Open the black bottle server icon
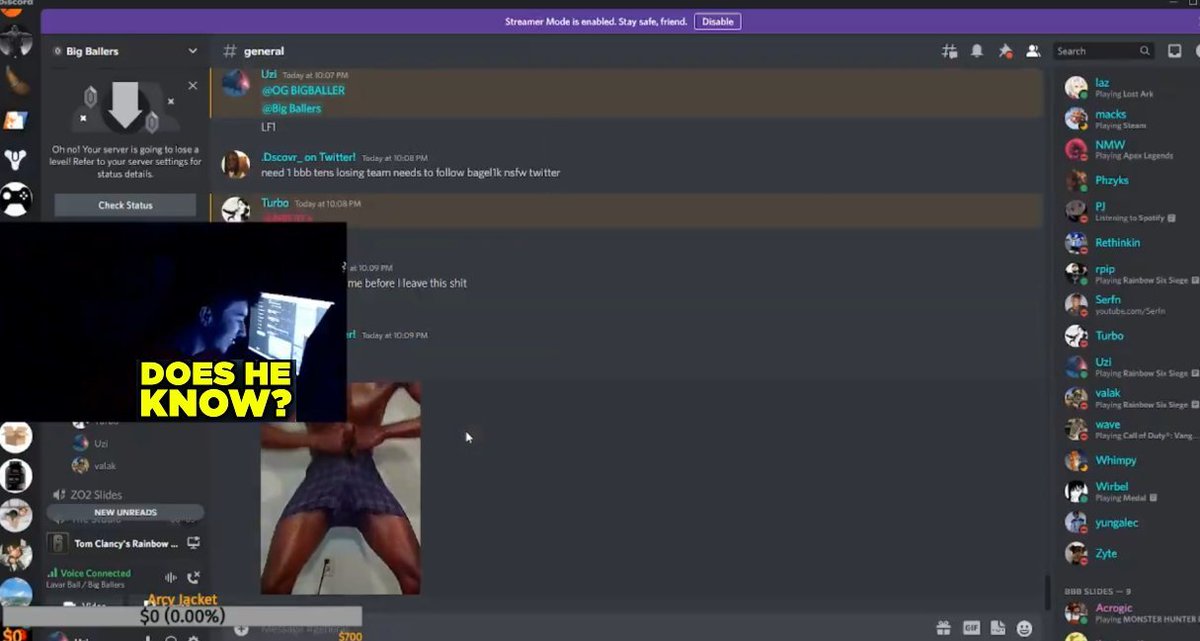 point(16,475)
